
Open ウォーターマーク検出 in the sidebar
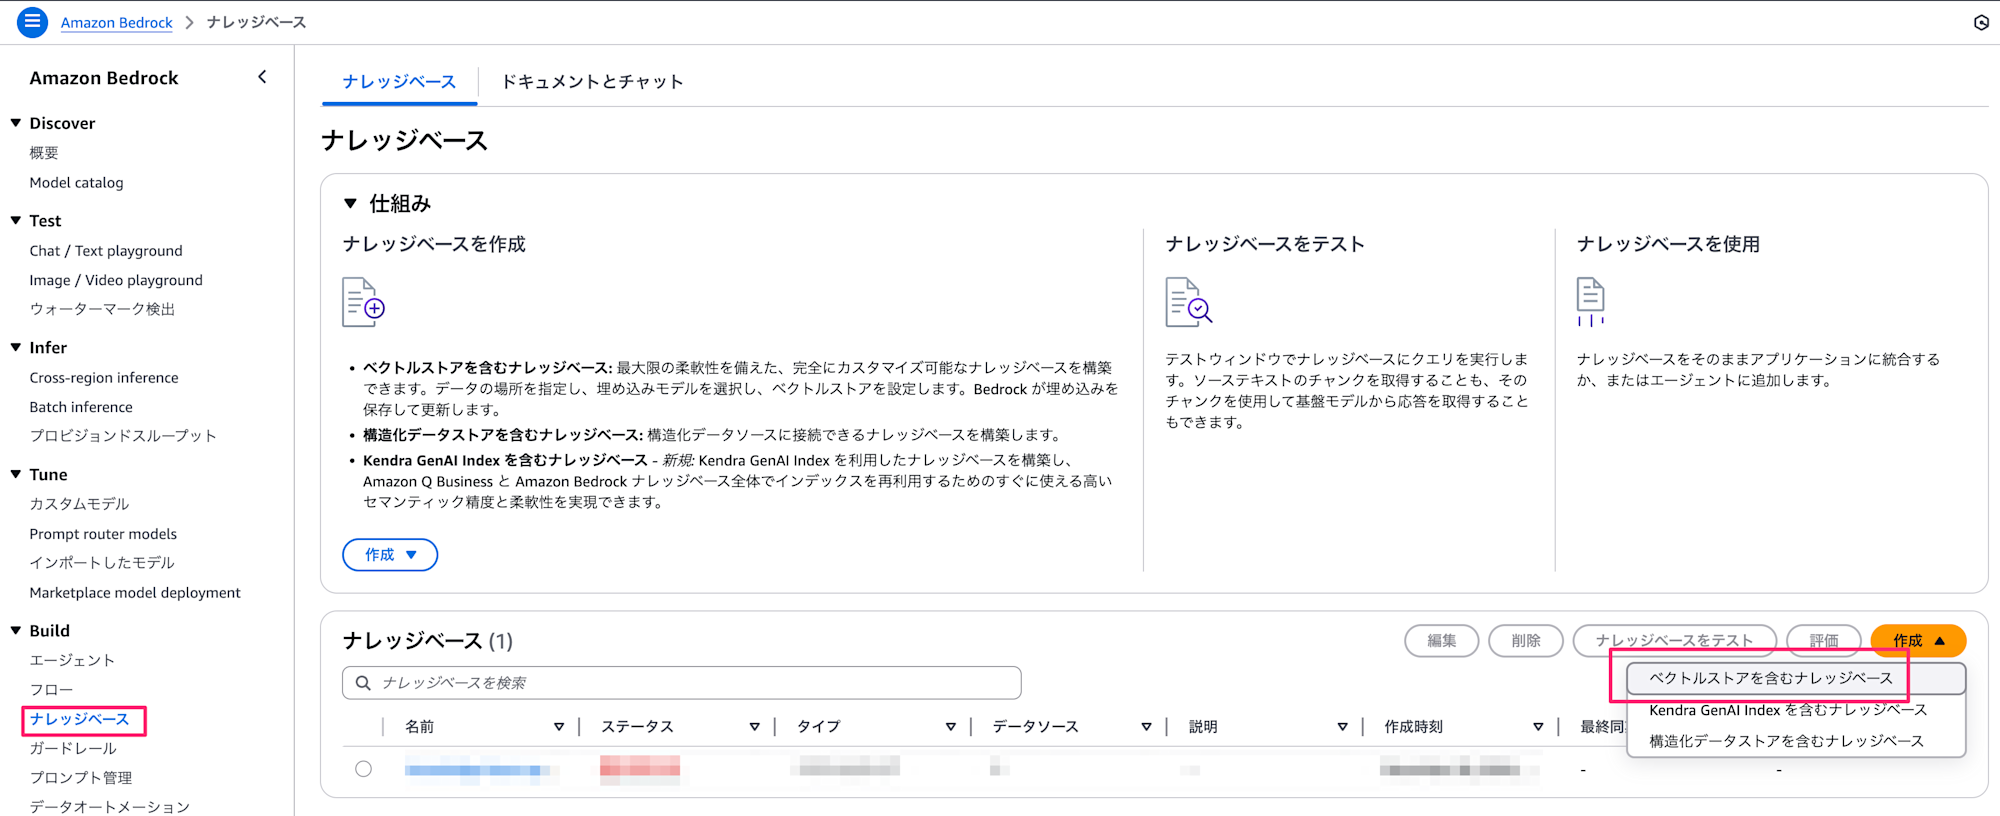pyautogui.click(x=102, y=310)
